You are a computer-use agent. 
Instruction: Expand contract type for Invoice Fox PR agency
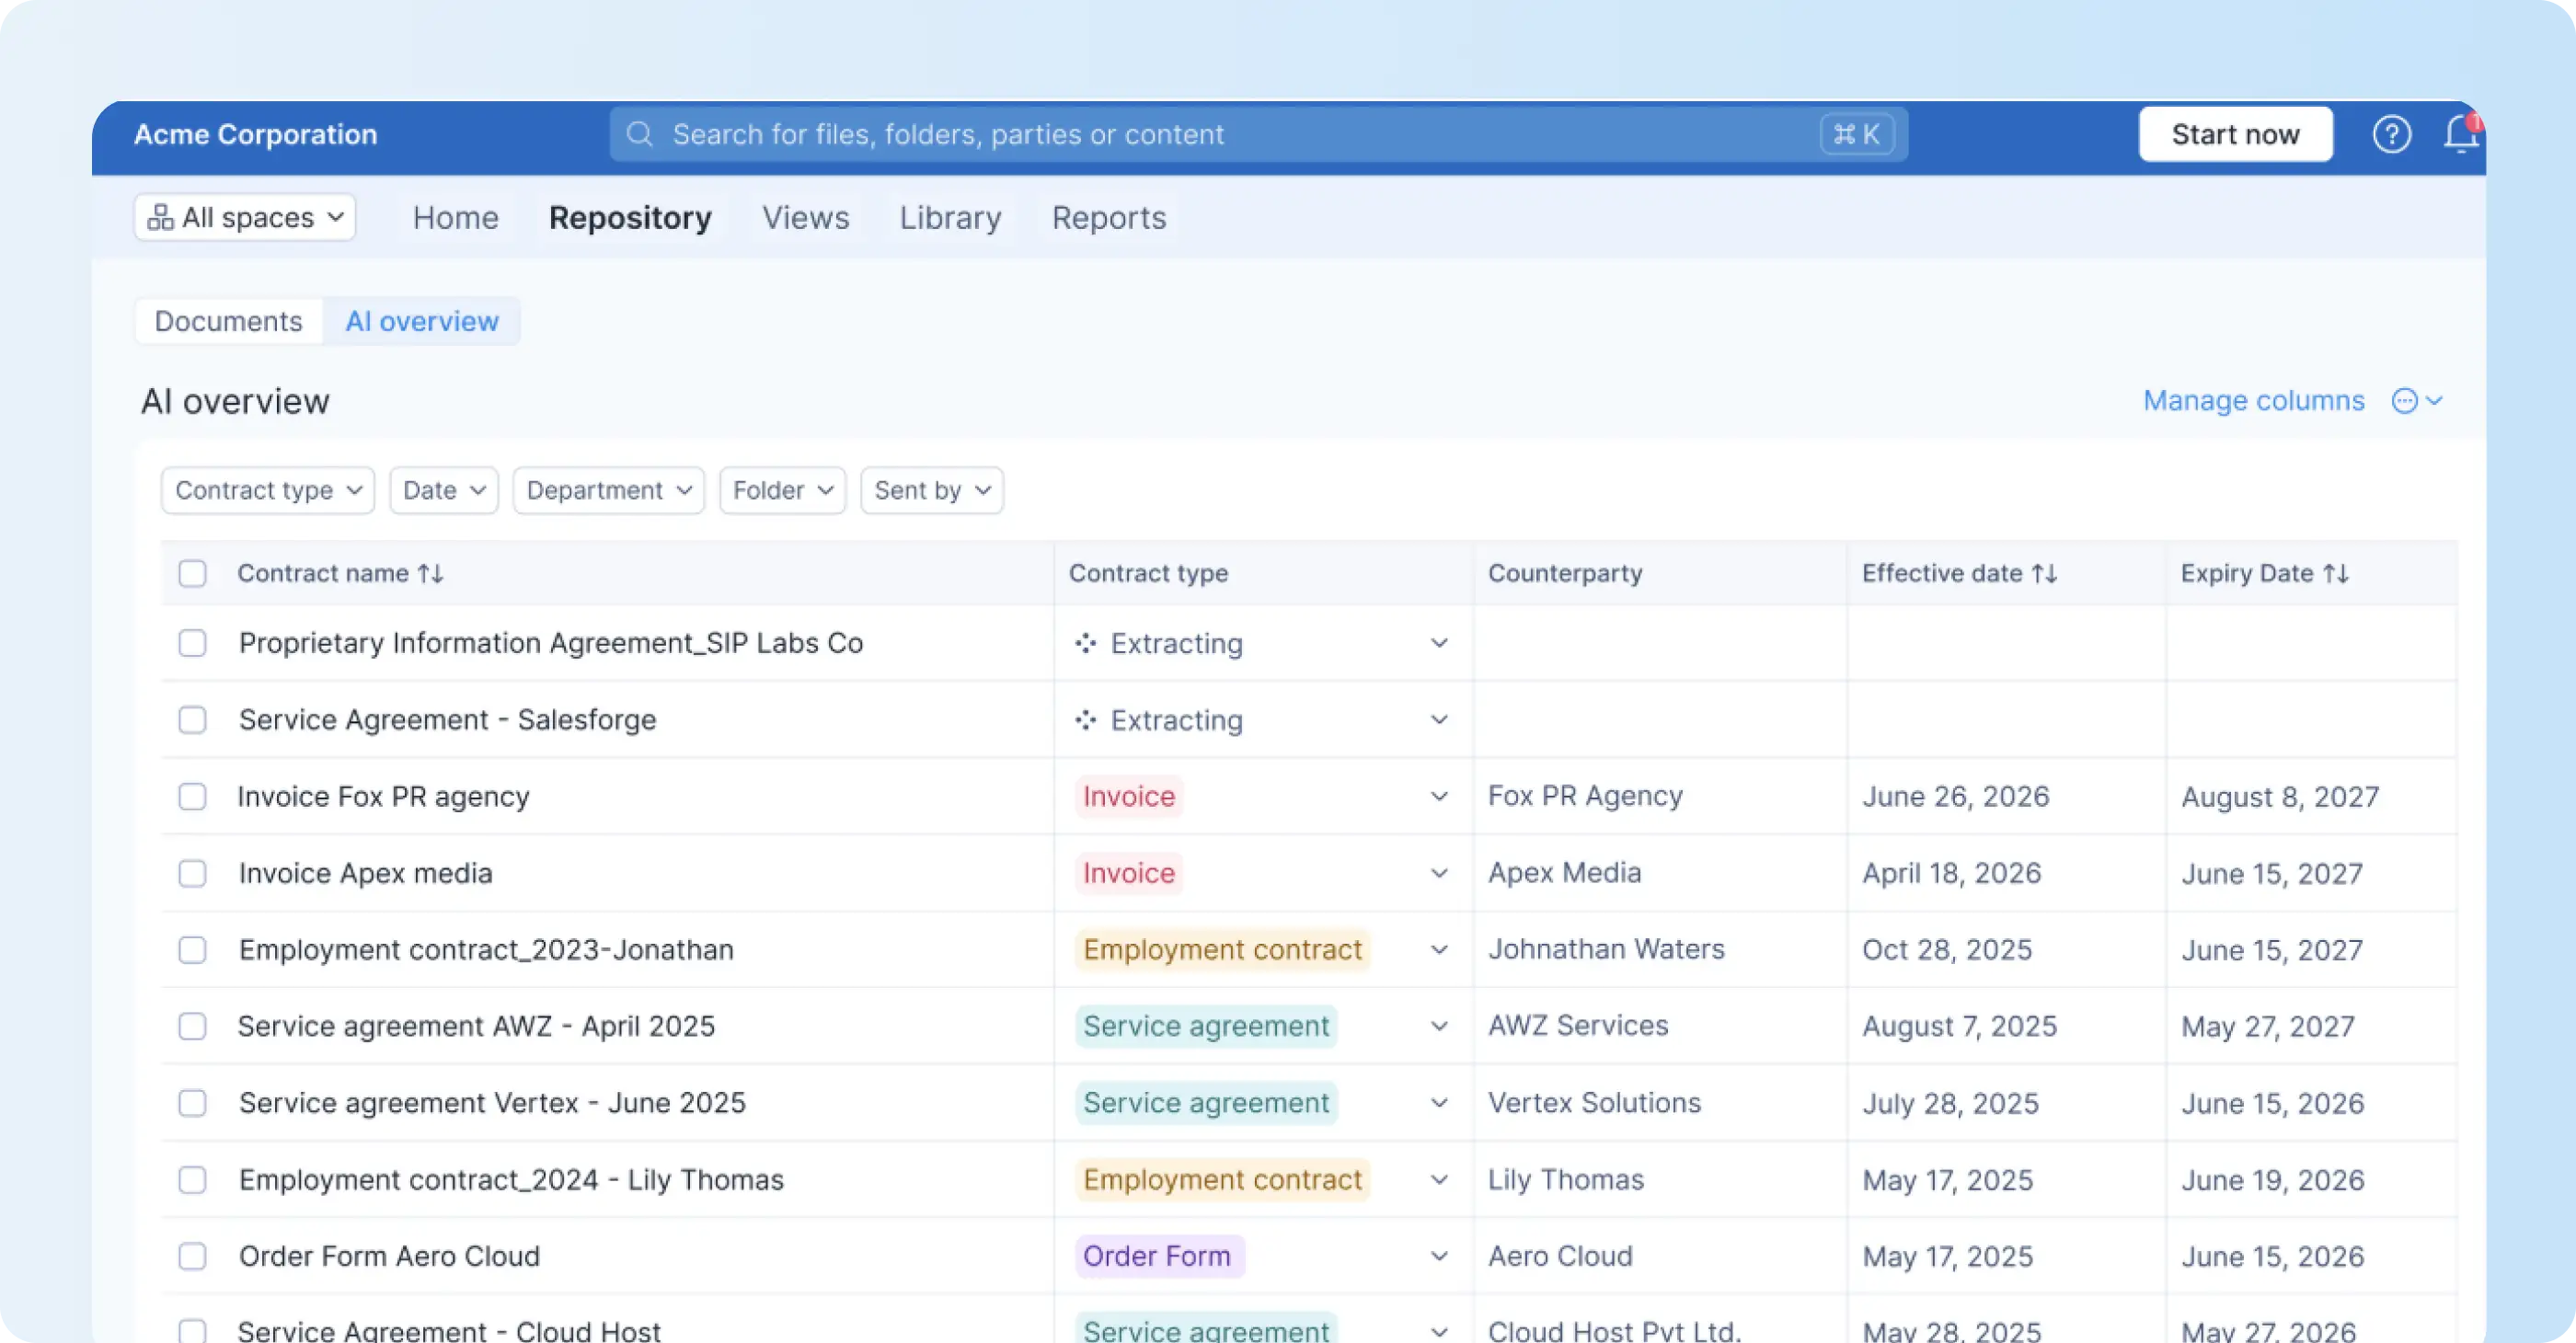click(1439, 797)
